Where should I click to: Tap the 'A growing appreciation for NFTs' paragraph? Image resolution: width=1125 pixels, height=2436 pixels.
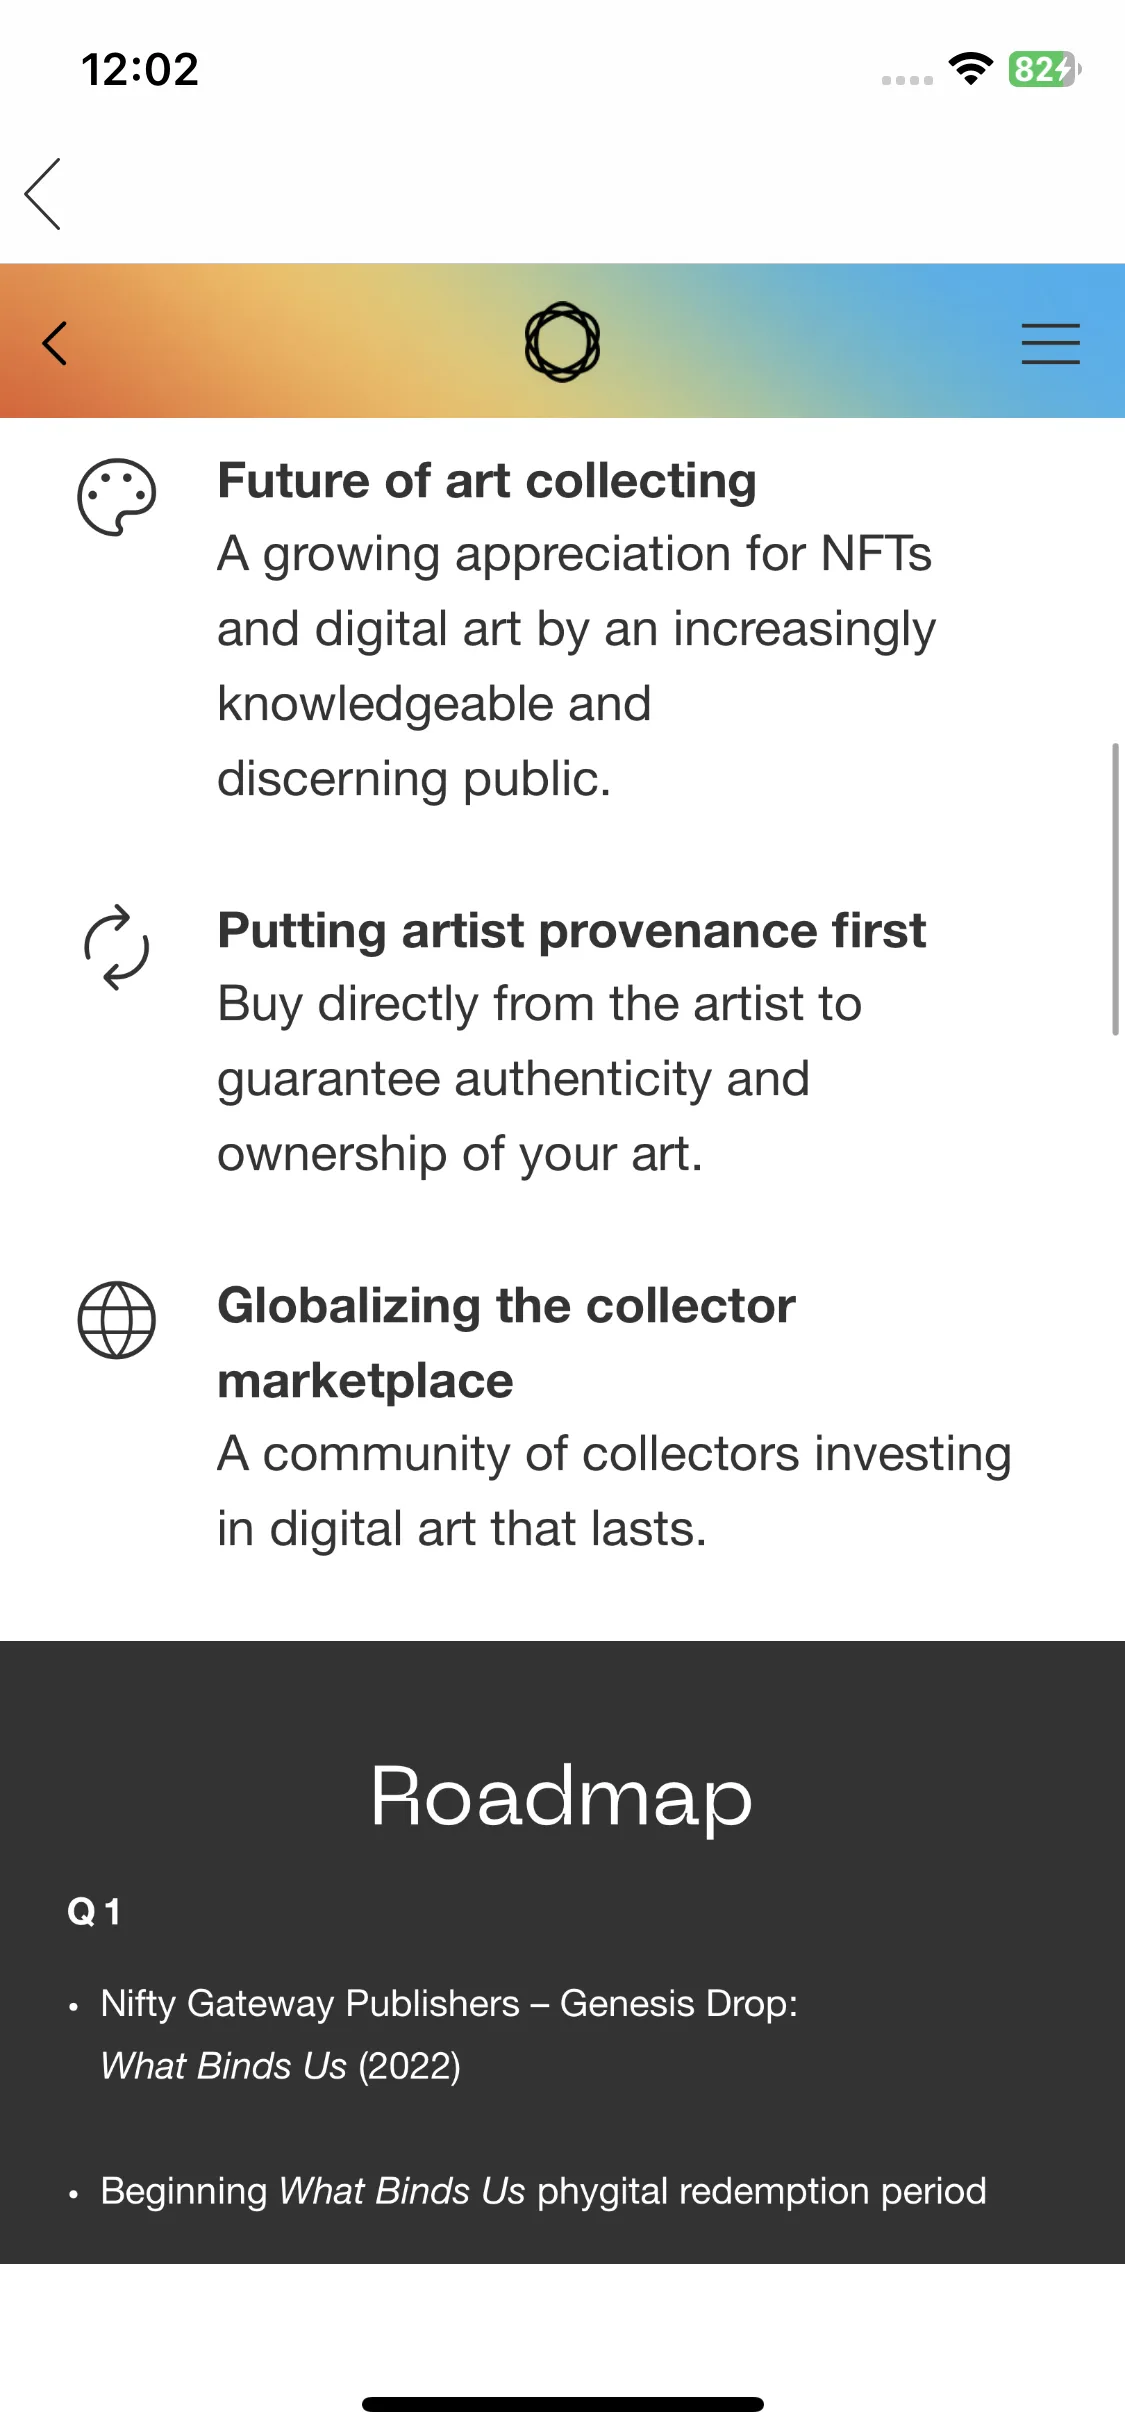tap(577, 666)
